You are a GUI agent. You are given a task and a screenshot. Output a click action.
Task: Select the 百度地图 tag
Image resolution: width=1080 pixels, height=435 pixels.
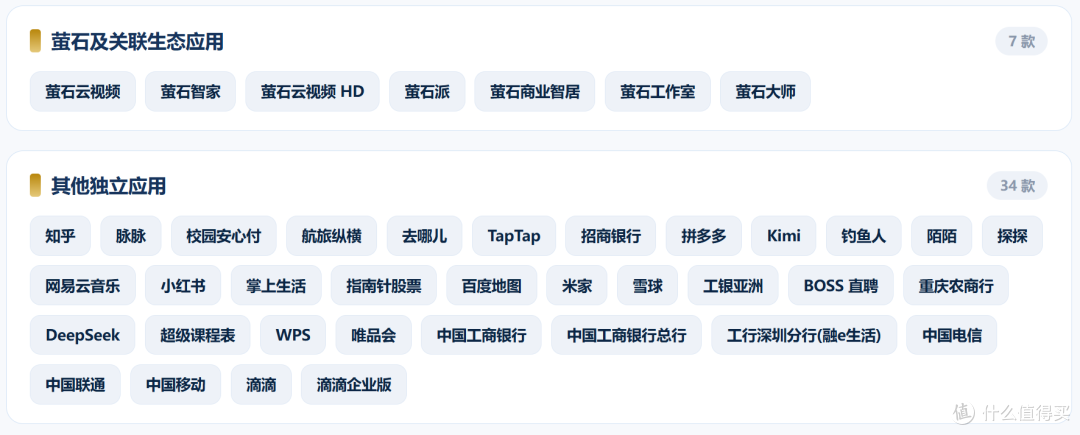coord(492,286)
